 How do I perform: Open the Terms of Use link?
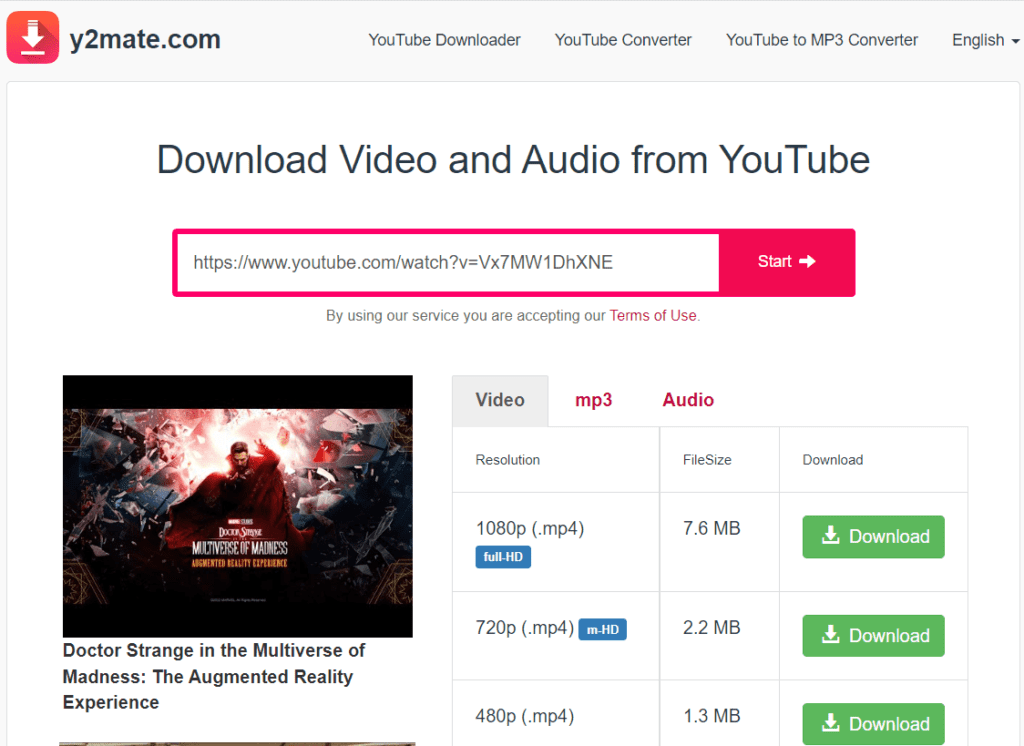[x=653, y=316]
